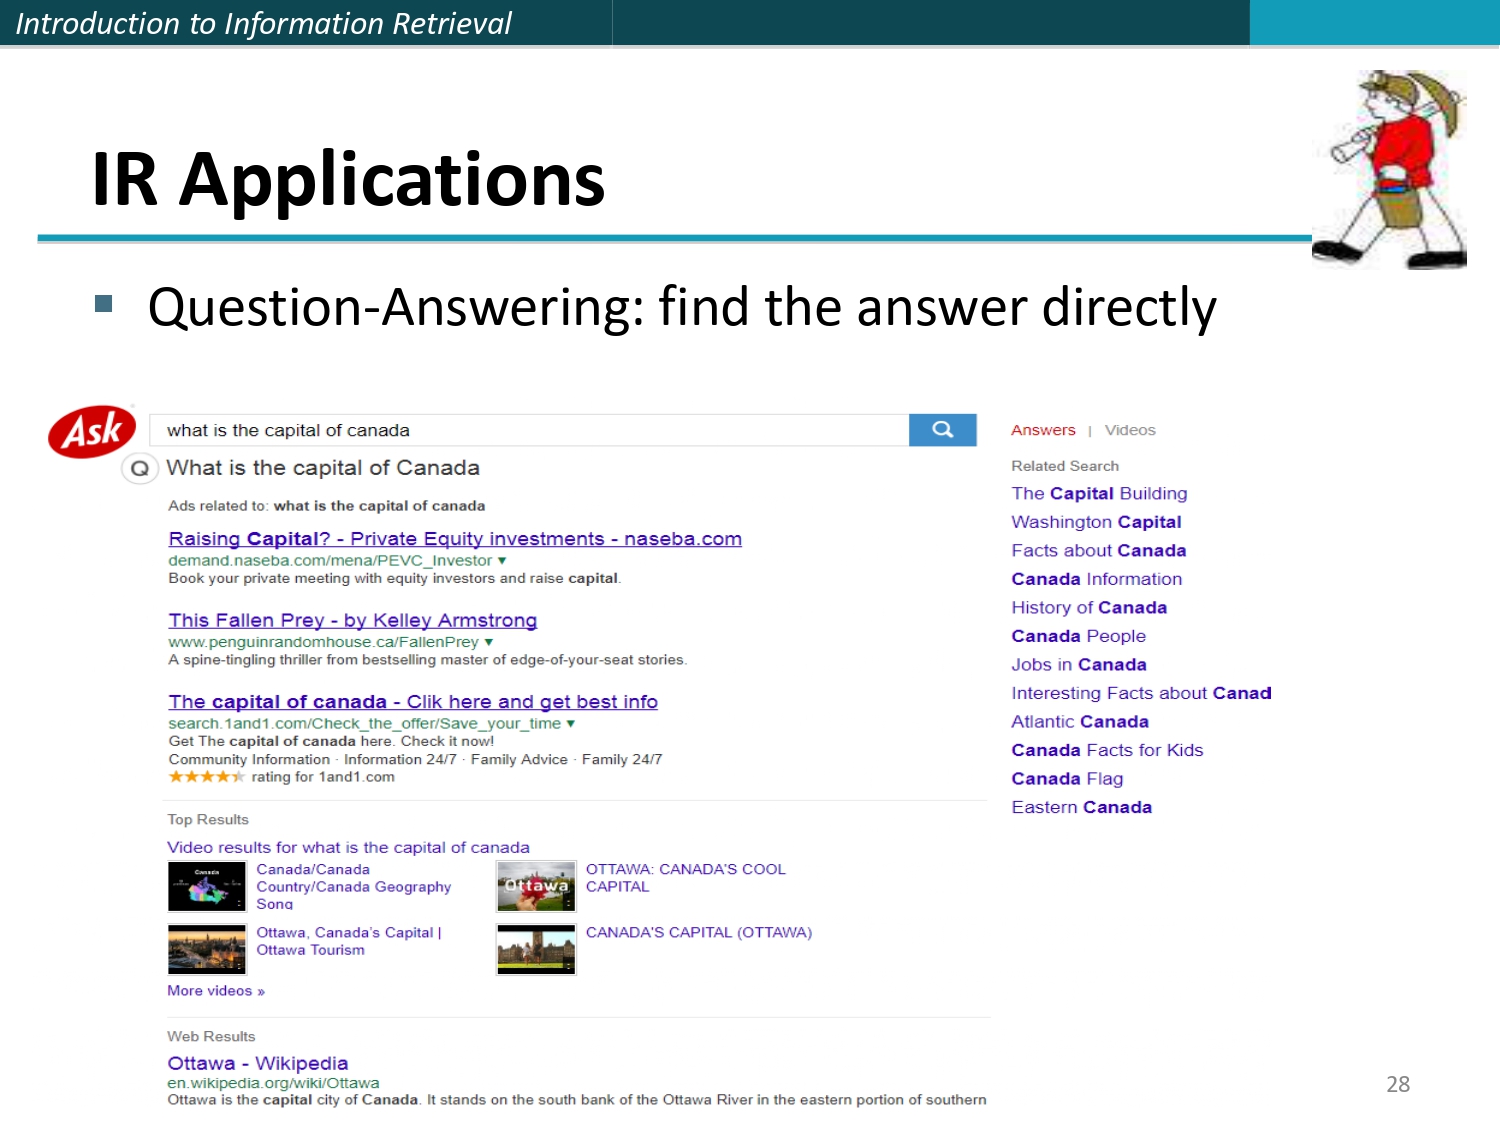The image size is (1500, 1125).
Task: Open the OTTAWA: CANADA'S COOL CAPITAL video thumbnail
Action: point(536,885)
